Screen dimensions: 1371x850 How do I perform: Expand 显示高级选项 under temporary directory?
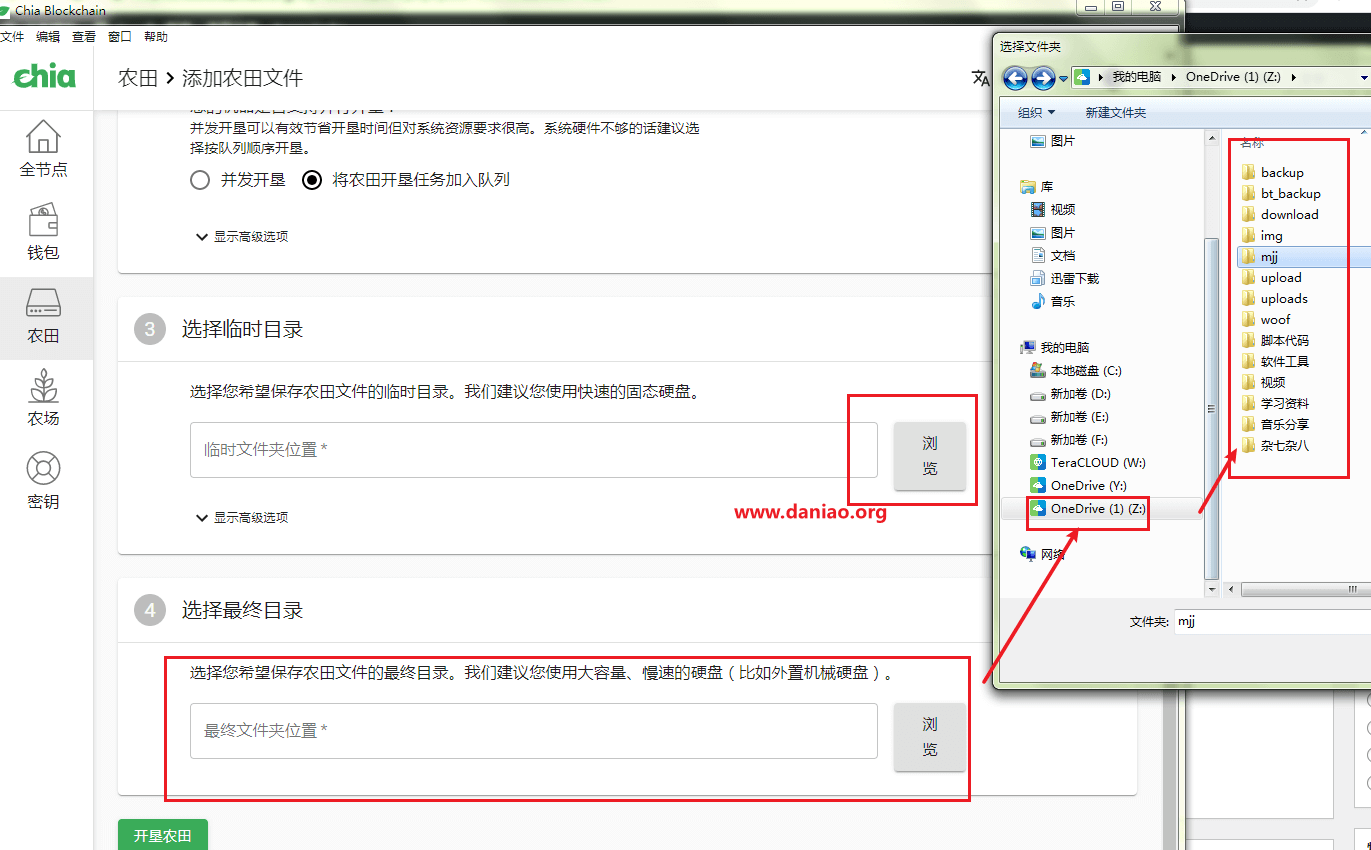(242, 518)
